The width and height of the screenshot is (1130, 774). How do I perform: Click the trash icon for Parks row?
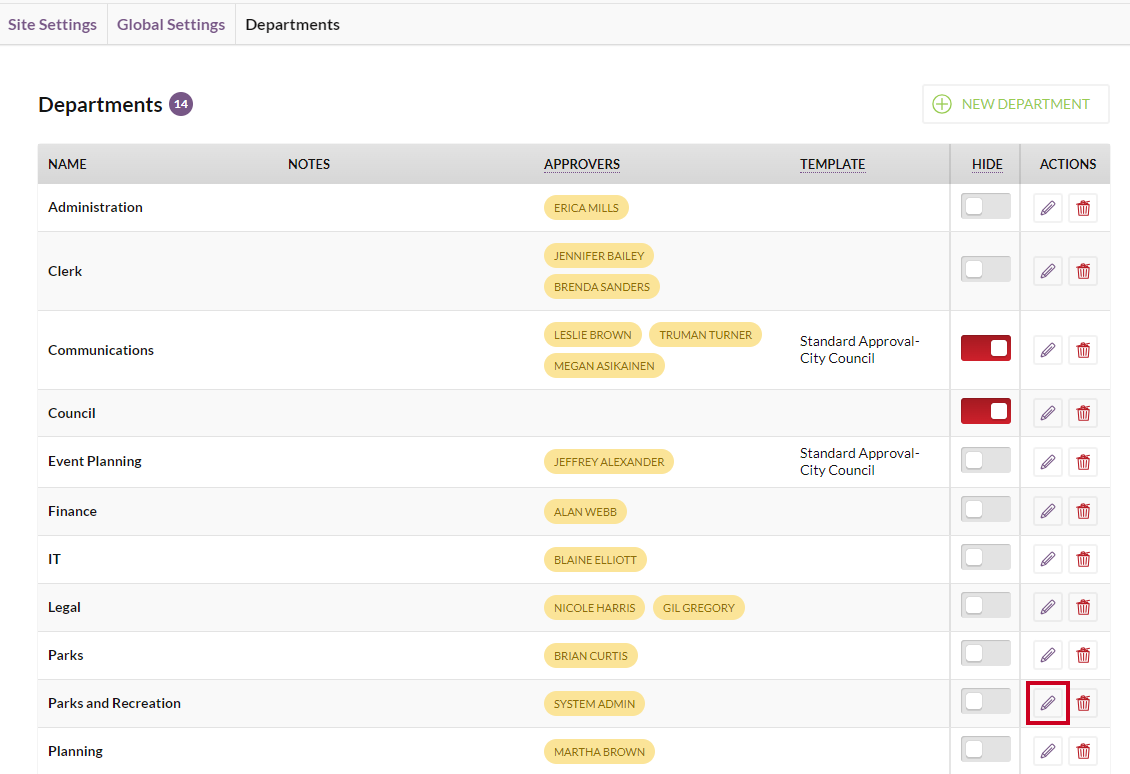pyautogui.click(x=1083, y=655)
